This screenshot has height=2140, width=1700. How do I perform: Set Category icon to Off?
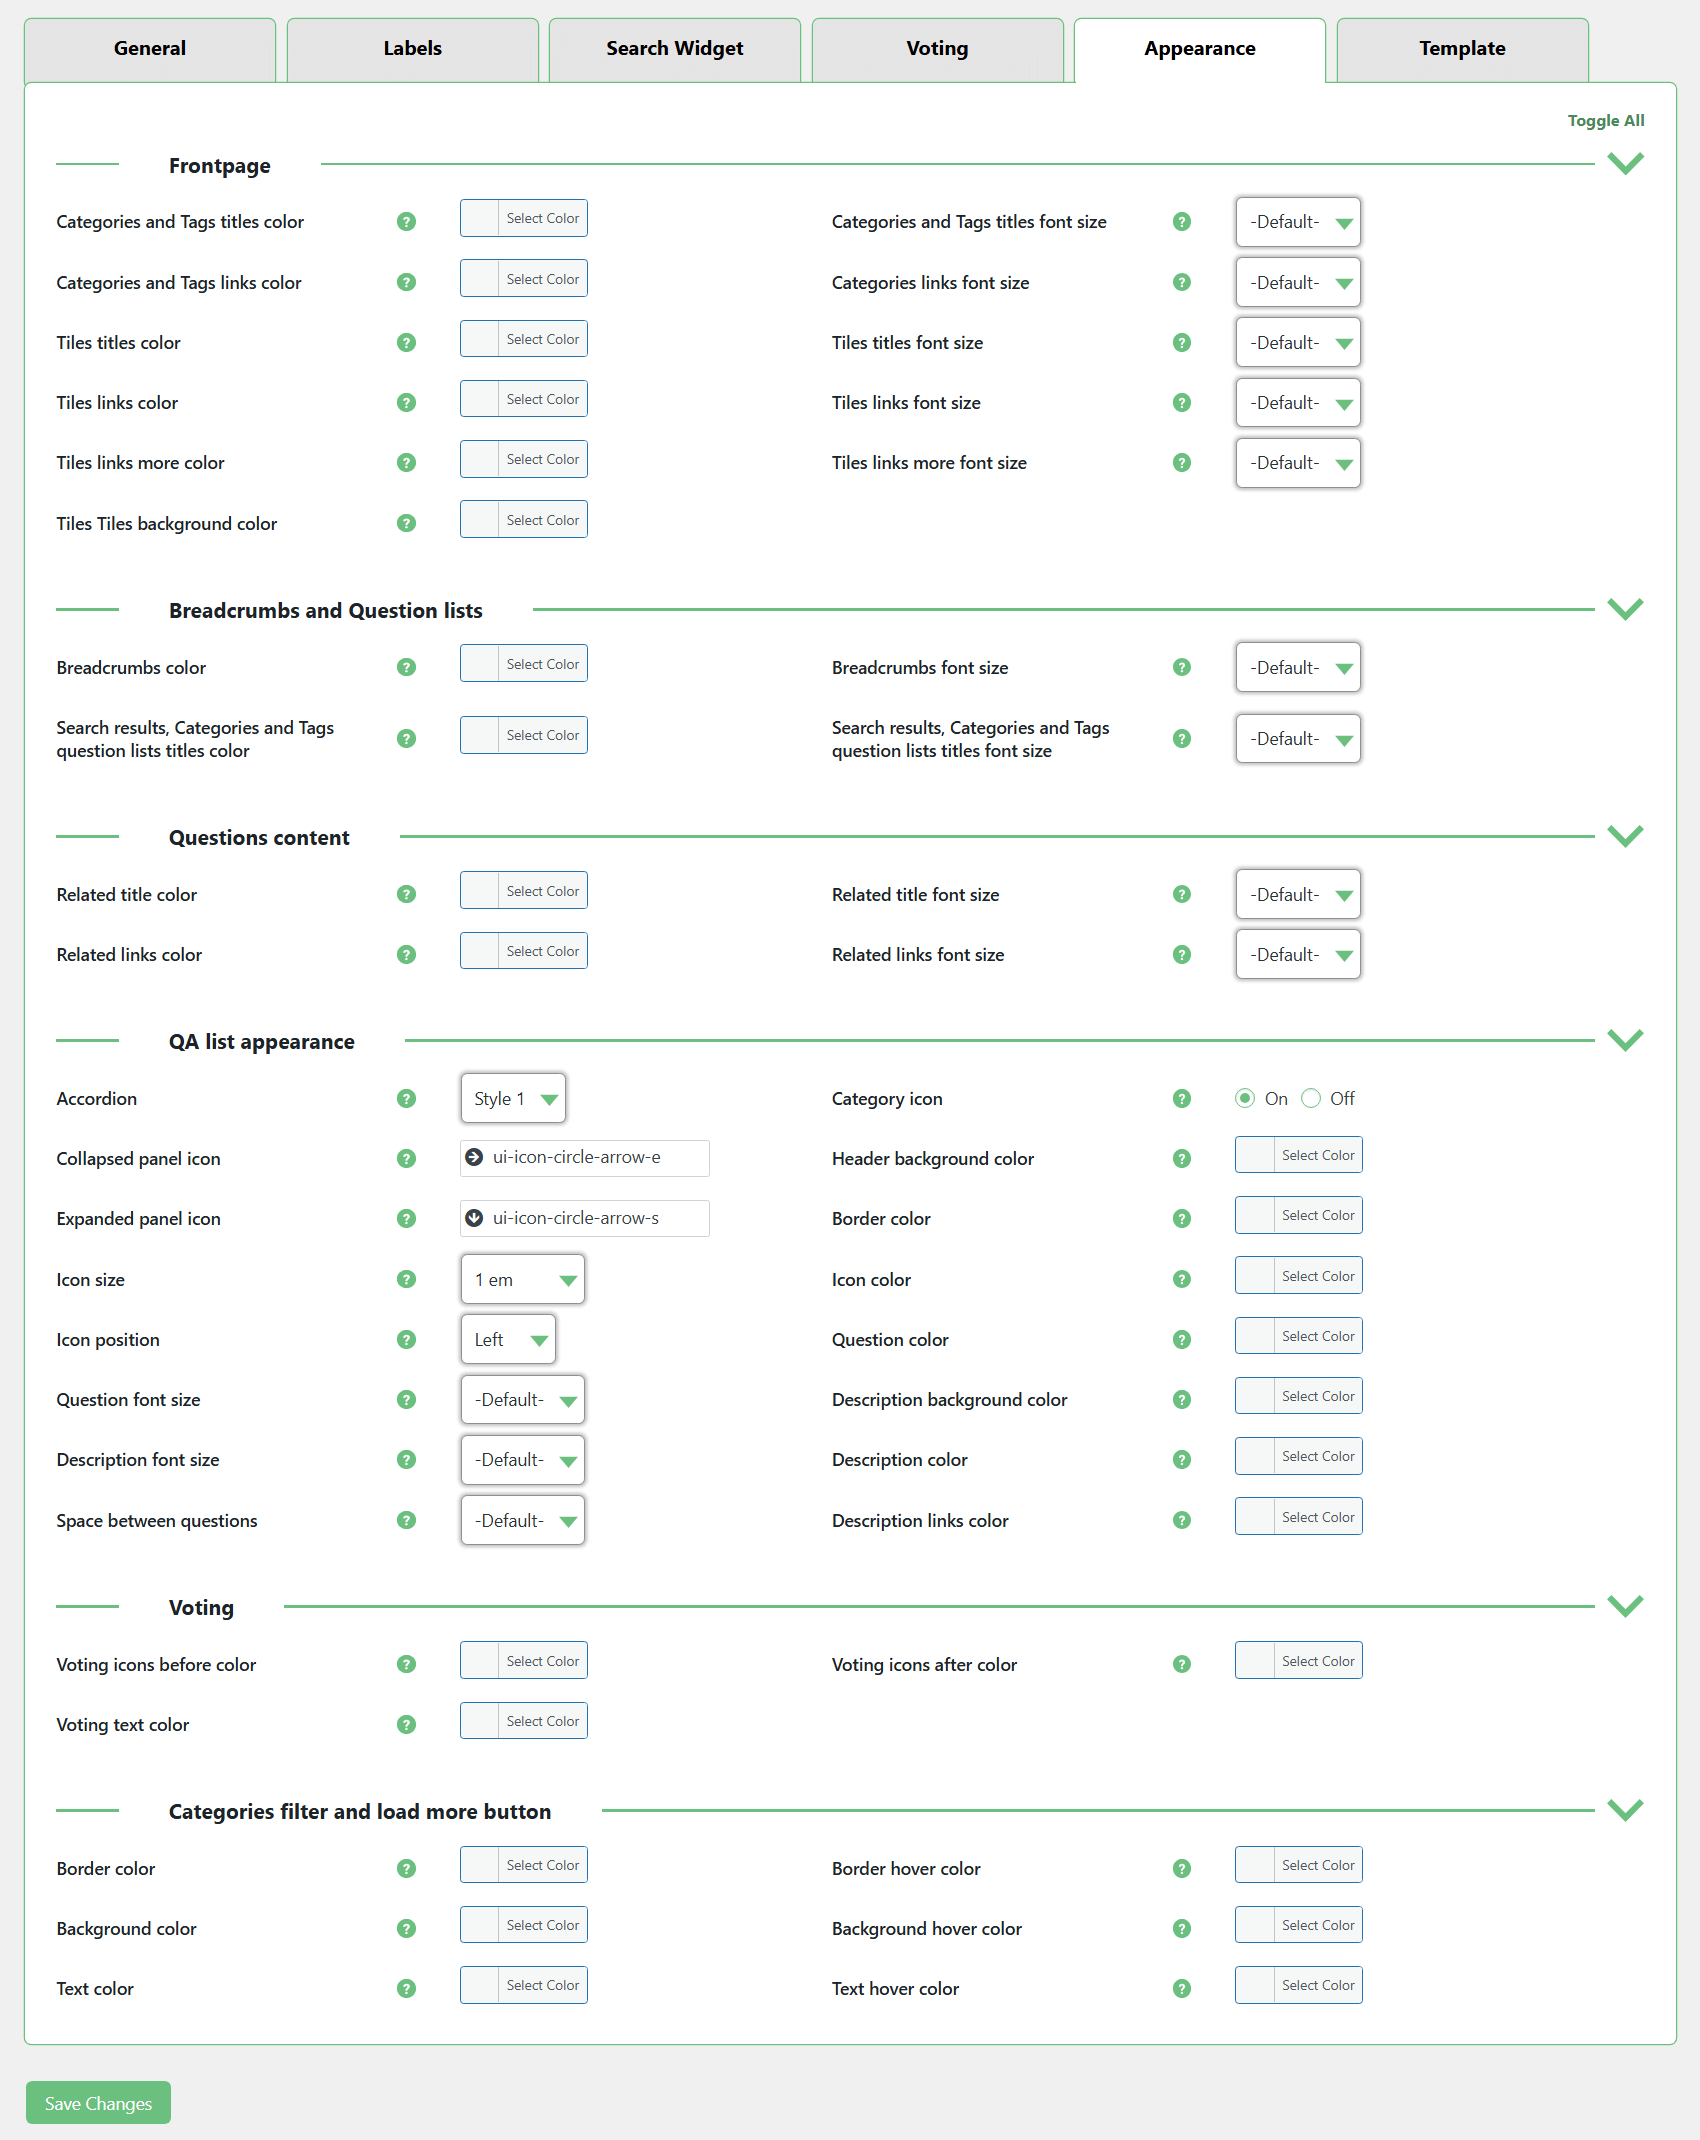pyautogui.click(x=1311, y=1099)
